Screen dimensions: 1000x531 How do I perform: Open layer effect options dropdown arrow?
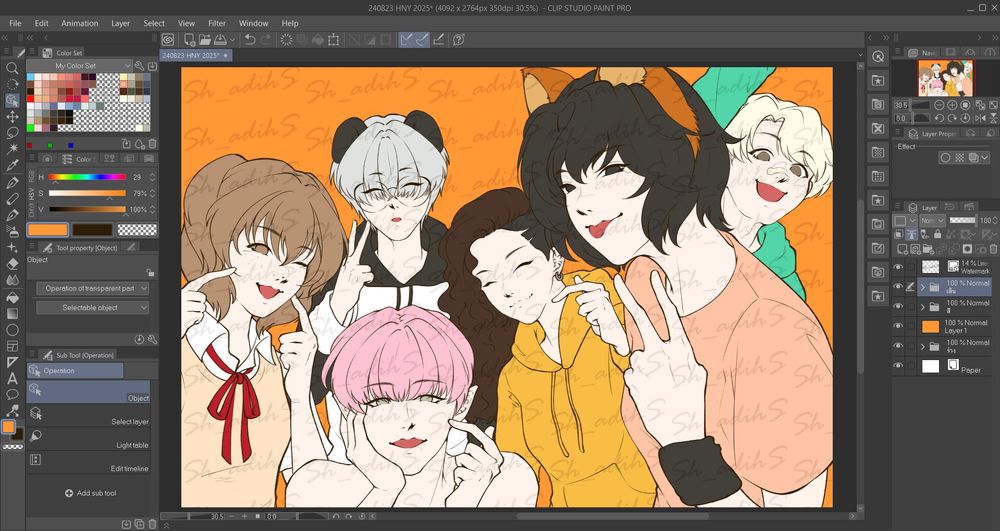tap(985, 157)
